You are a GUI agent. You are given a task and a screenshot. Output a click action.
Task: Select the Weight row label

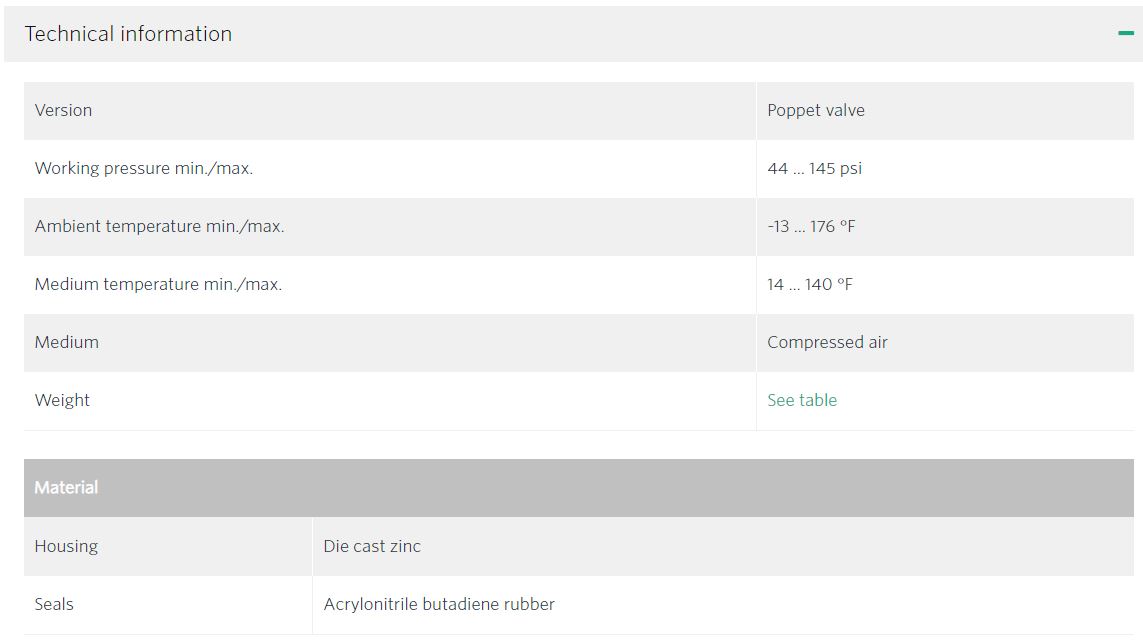(62, 400)
